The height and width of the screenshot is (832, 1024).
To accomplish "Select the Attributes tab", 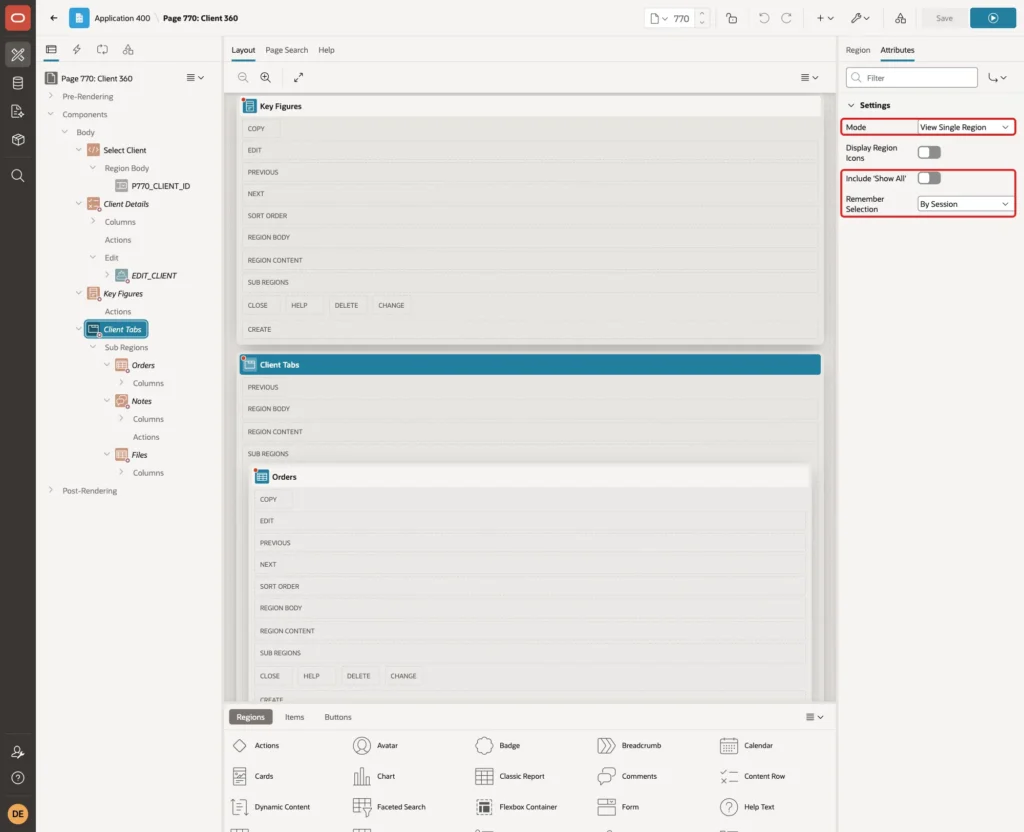I will coord(897,50).
